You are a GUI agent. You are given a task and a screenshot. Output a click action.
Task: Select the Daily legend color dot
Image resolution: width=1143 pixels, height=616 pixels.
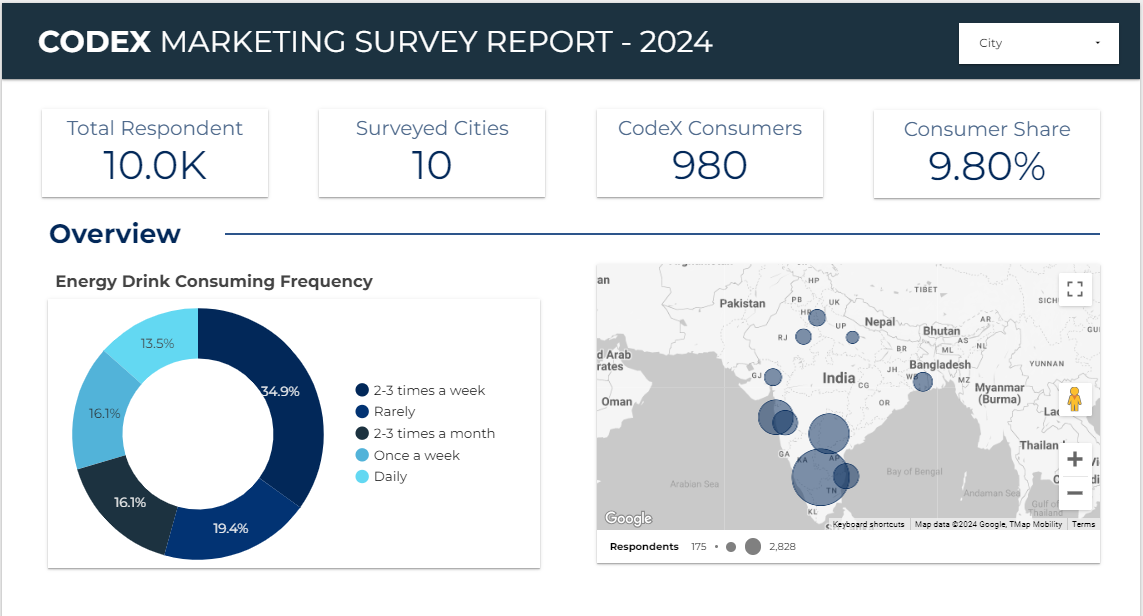pos(362,476)
